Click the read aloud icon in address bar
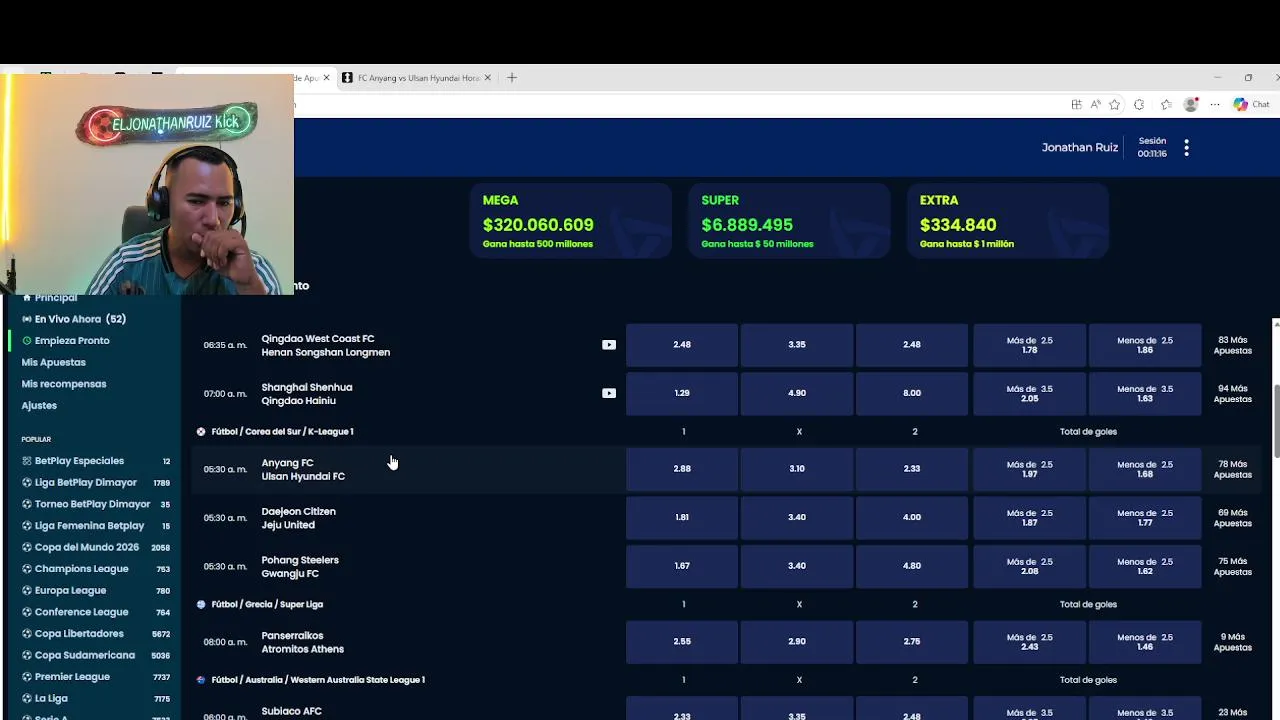The width and height of the screenshot is (1280, 720). coord(1096,105)
